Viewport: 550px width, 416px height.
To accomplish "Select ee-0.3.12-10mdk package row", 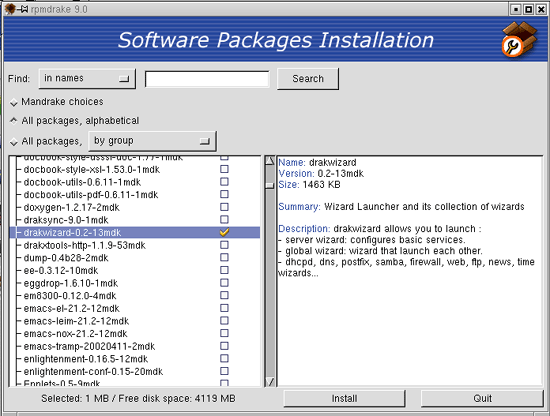I will pyautogui.click(x=135, y=270).
